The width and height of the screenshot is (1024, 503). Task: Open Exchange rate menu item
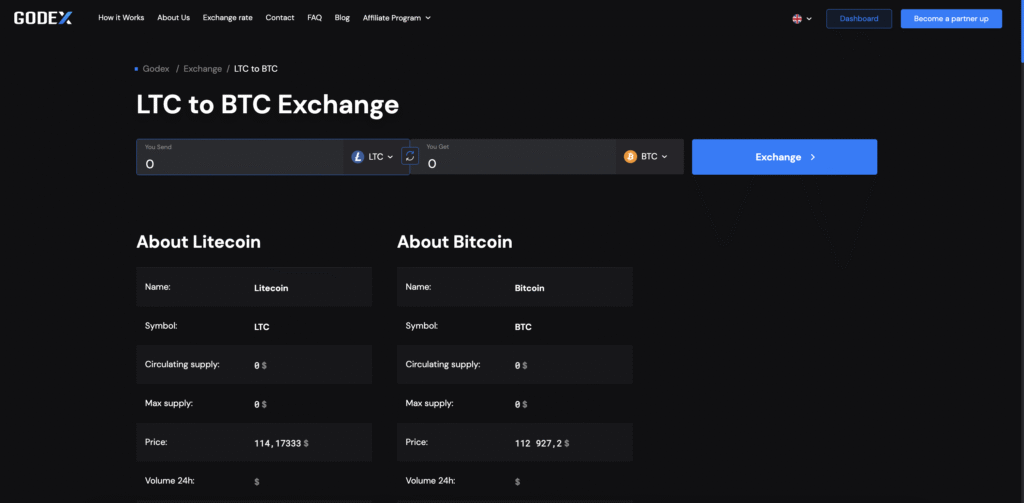point(227,18)
